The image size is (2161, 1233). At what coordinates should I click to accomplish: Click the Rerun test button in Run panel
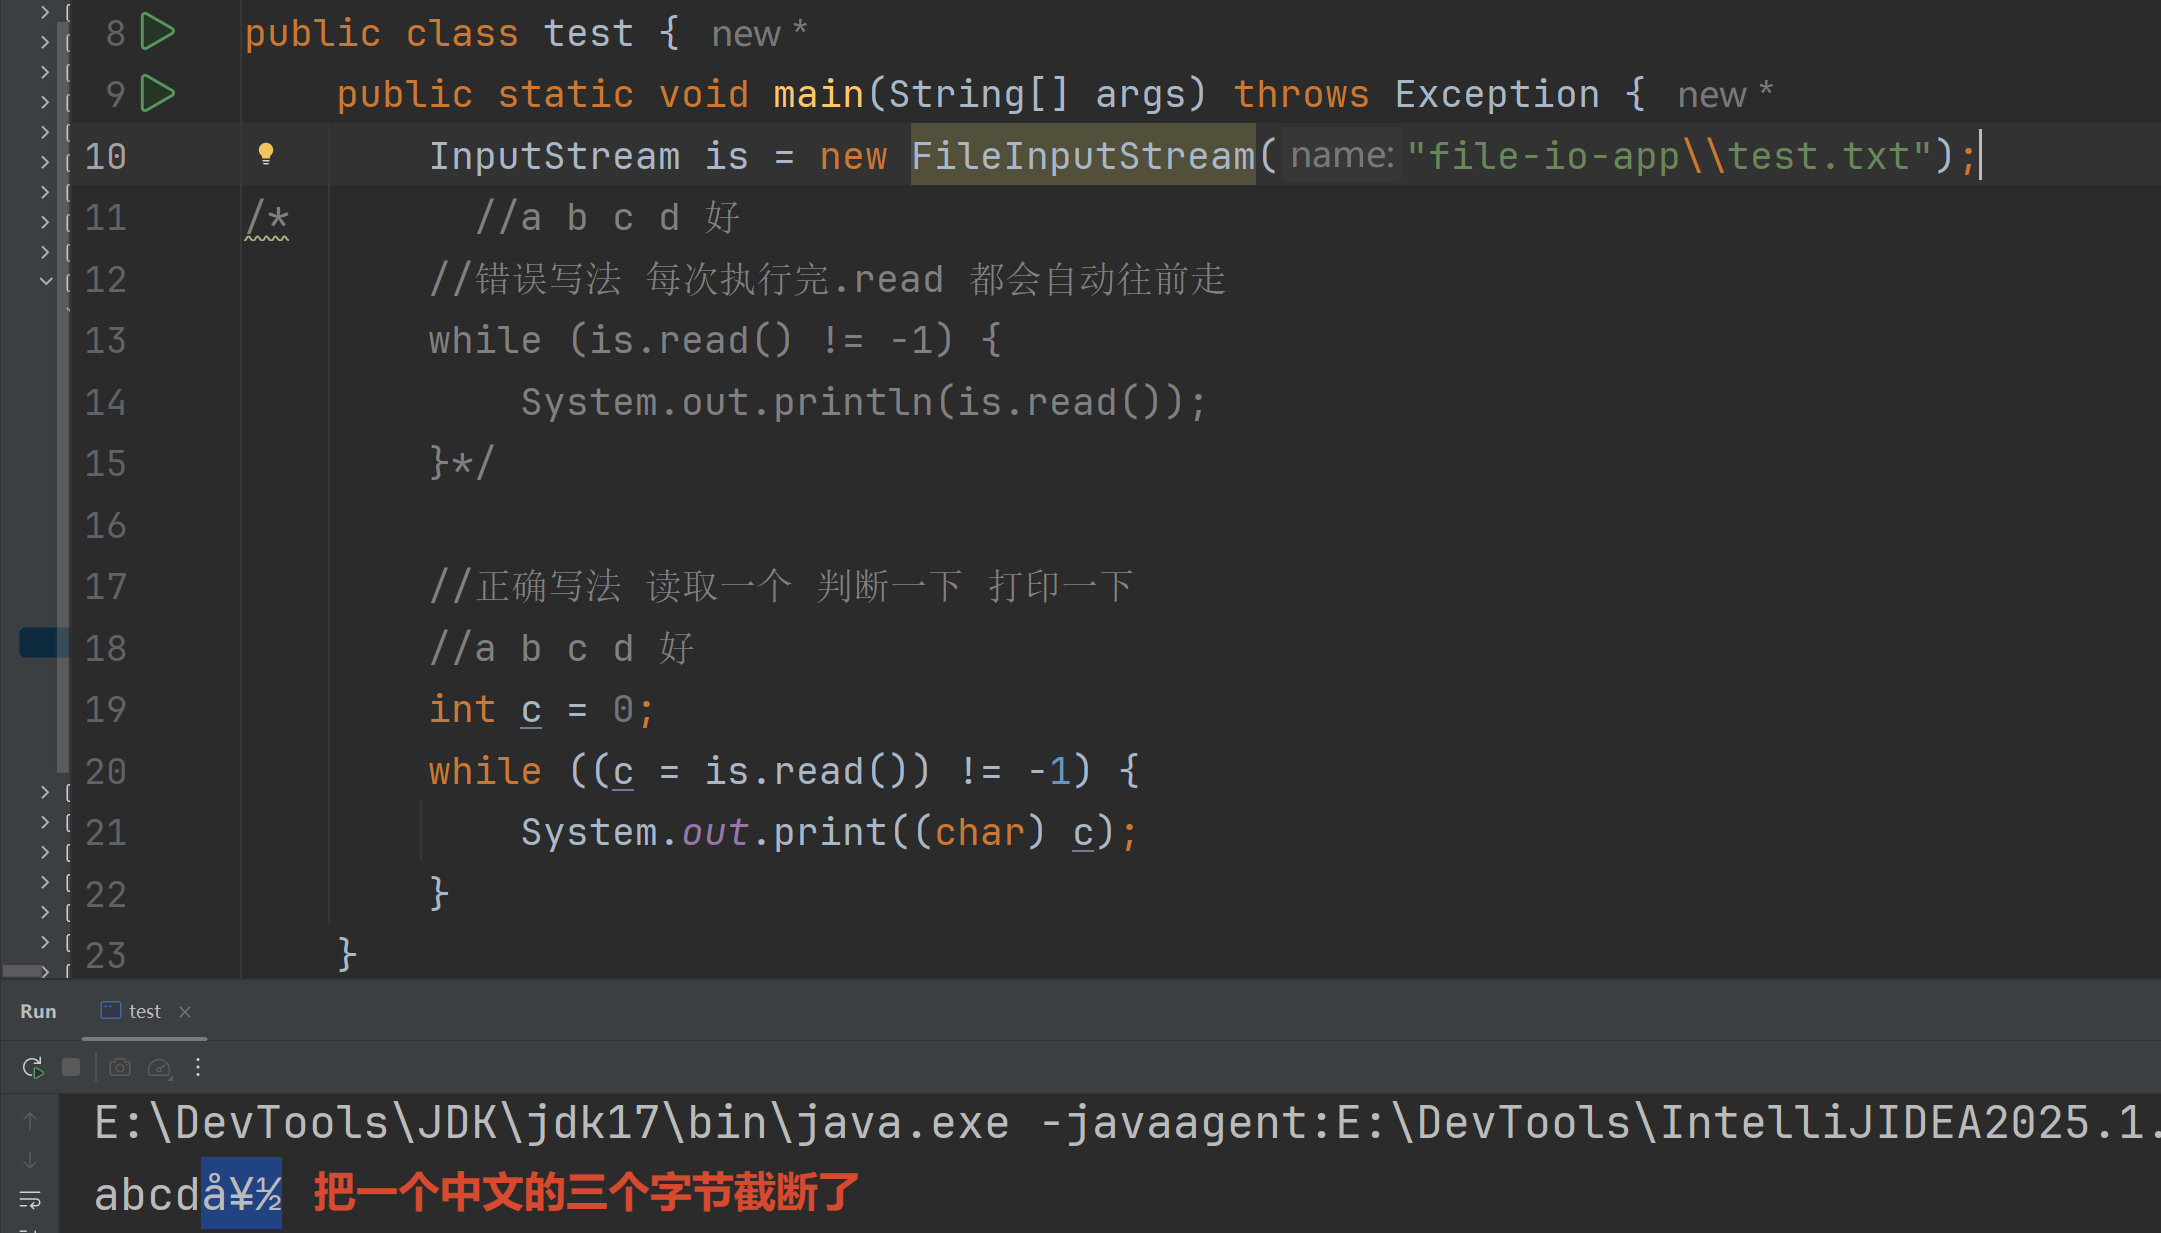(32, 1067)
